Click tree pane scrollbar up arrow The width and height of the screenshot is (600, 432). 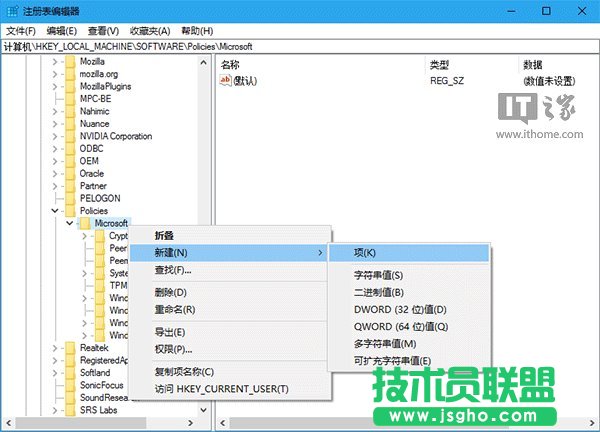204,62
